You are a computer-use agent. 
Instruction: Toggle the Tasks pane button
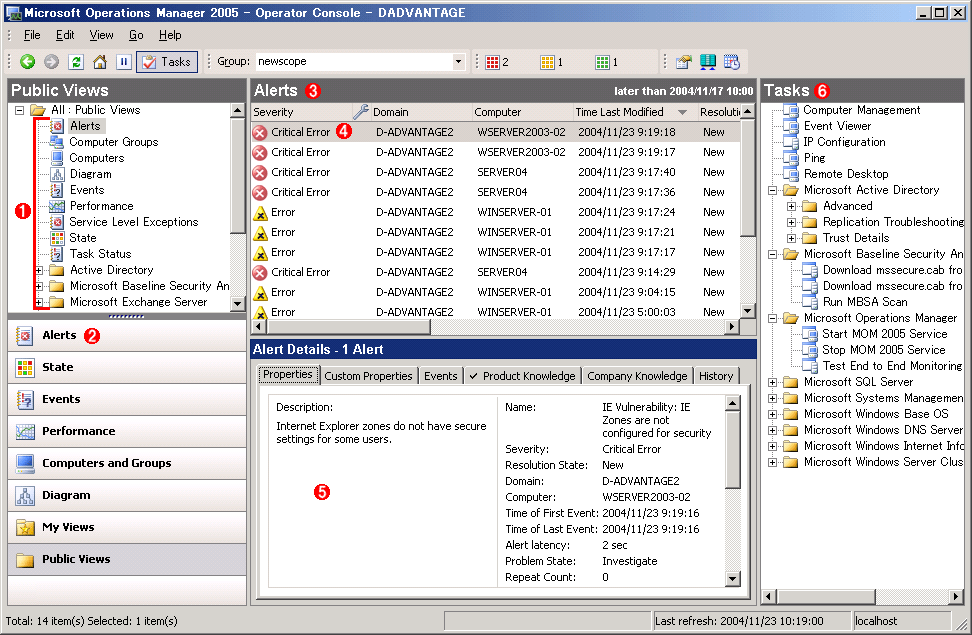[x=167, y=61]
